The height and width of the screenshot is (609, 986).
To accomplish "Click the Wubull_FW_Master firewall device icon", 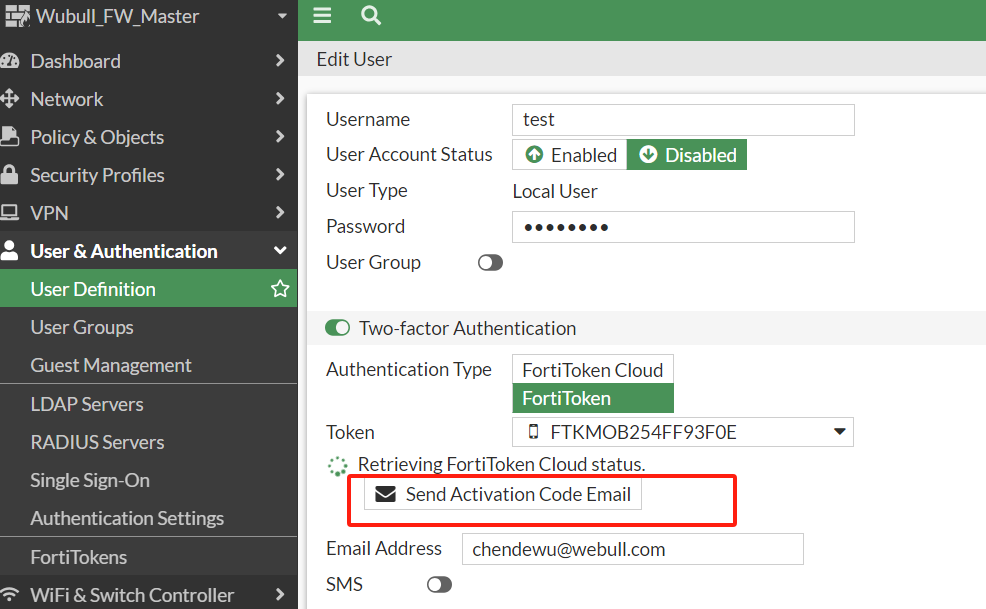I will point(17,16).
